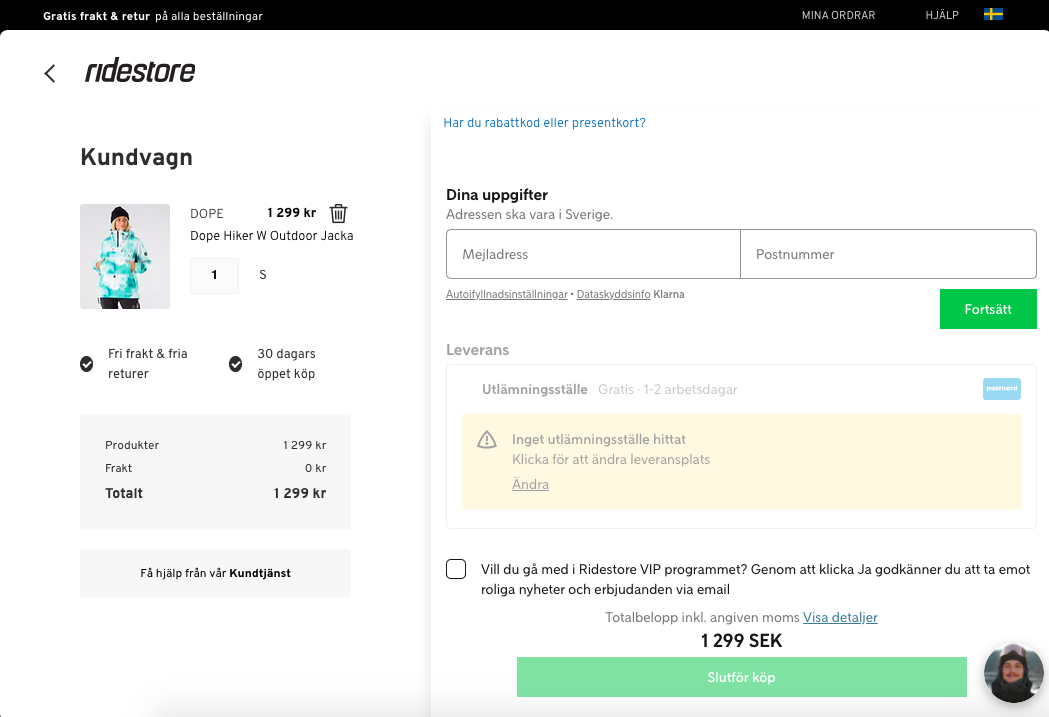The image size is (1049, 717).
Task: Open the rabattkod eller presentkort link
Action: click(x=545, y=123)
